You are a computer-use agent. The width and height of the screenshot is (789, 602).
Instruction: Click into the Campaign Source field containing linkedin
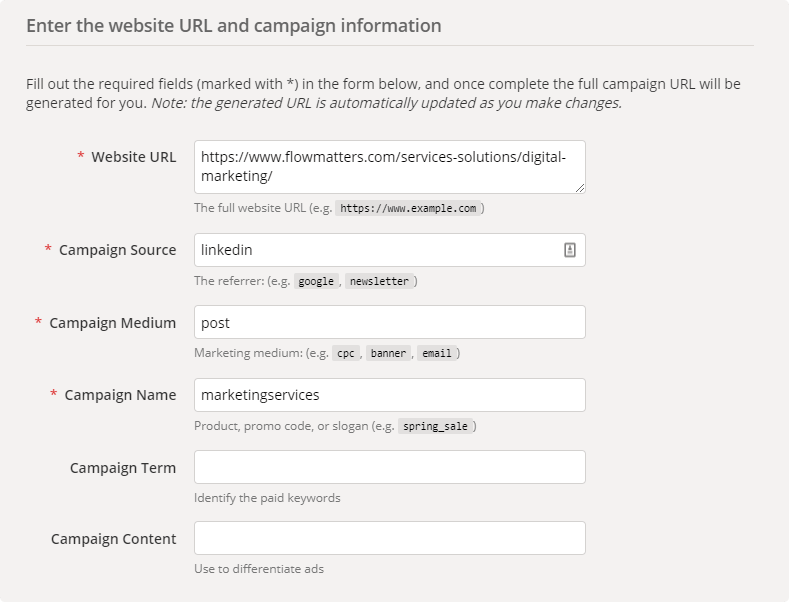click(375, 251)
